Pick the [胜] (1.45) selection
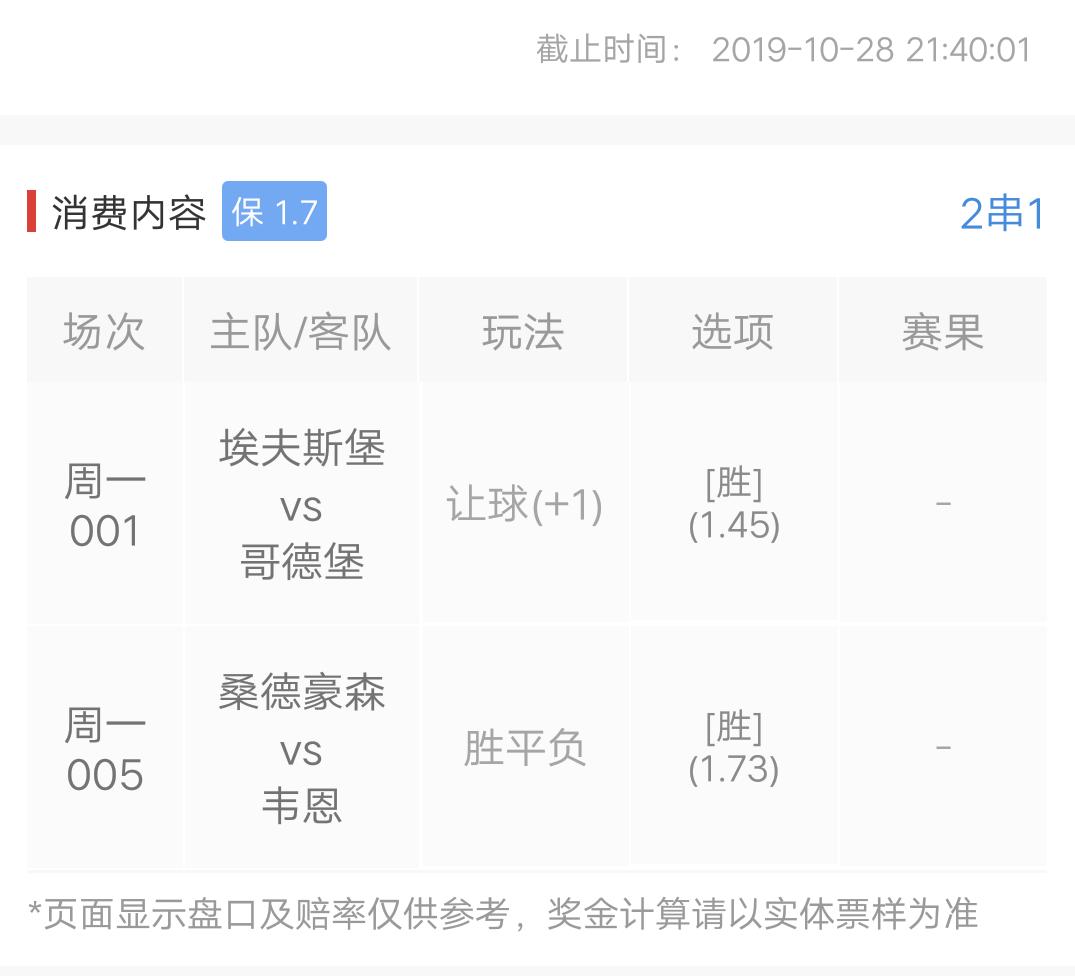This screenshot has width=1075, height=976. click(x=732, y=505)
